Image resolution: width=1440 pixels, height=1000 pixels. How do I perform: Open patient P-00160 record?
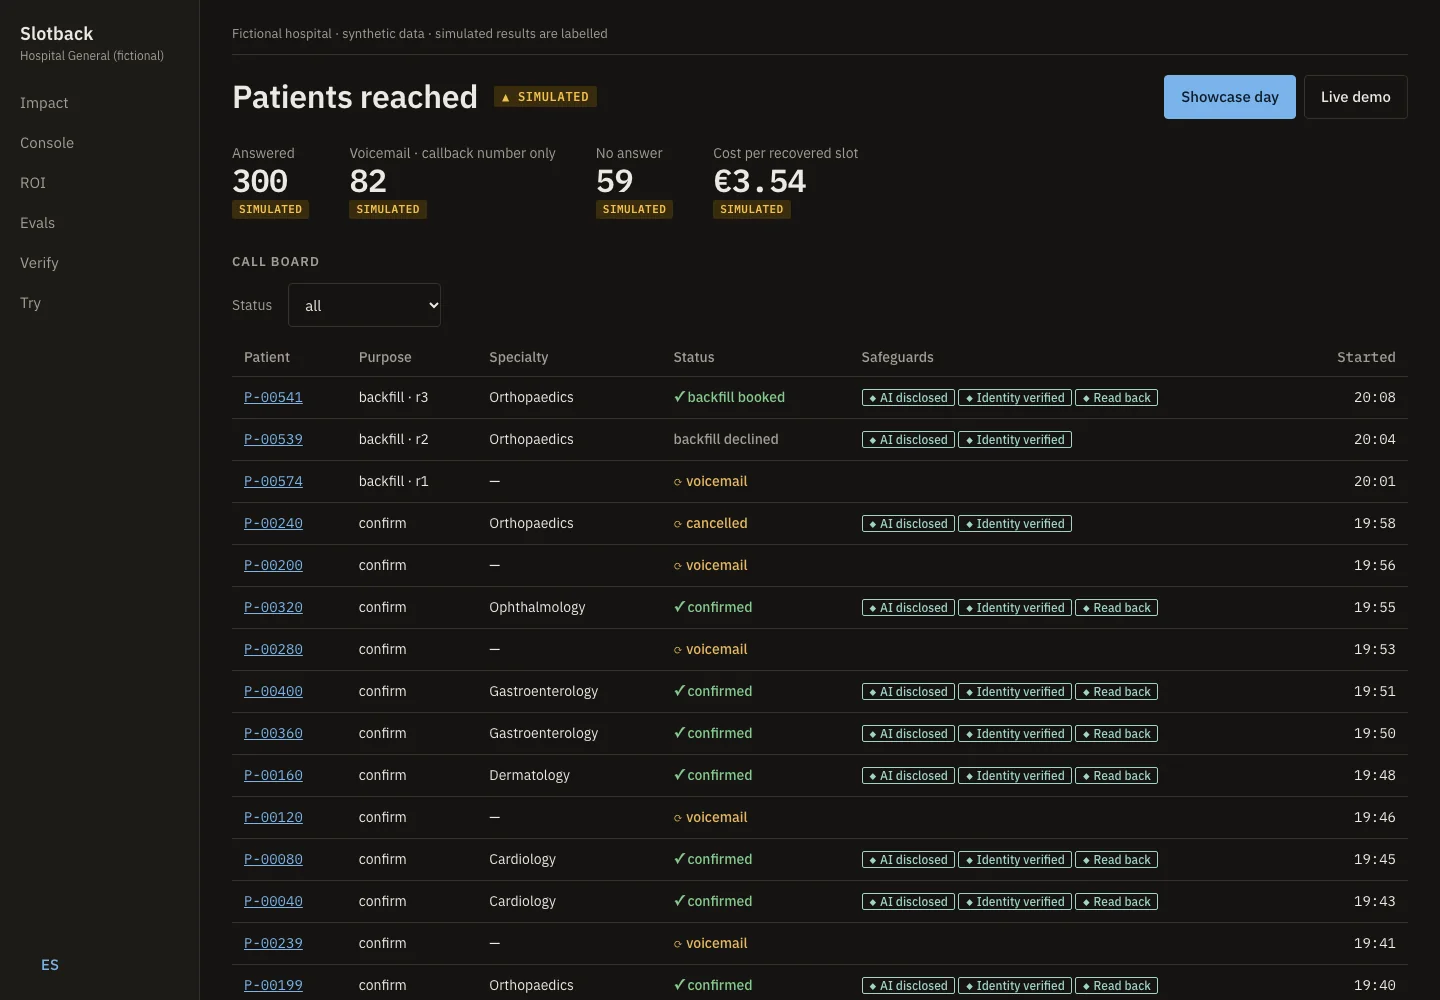point(273,775)
